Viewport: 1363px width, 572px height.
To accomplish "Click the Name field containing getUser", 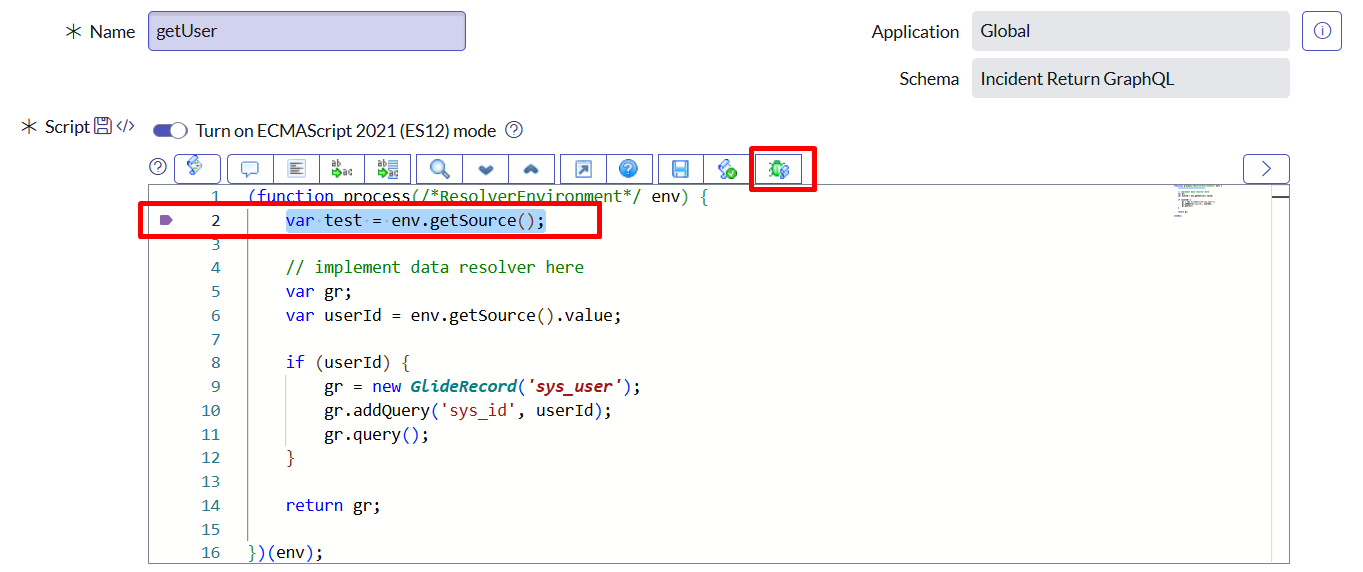I will pyautogui.click(x=306, y=31).
